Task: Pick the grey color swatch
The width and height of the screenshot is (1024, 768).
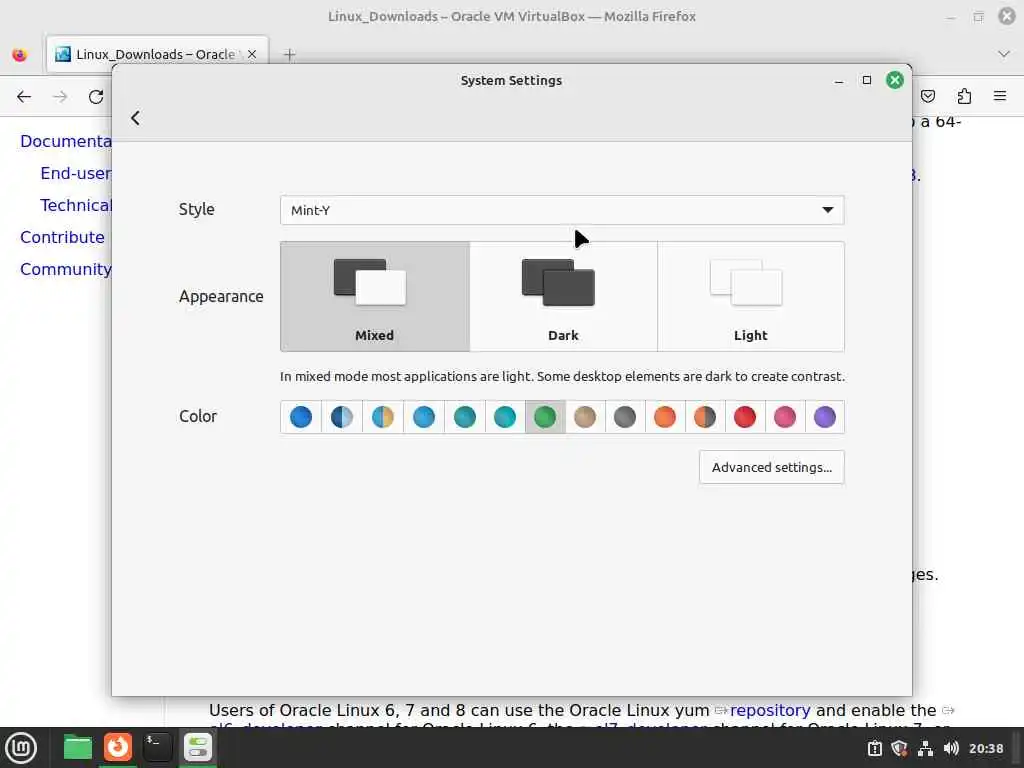Action: 625,417
